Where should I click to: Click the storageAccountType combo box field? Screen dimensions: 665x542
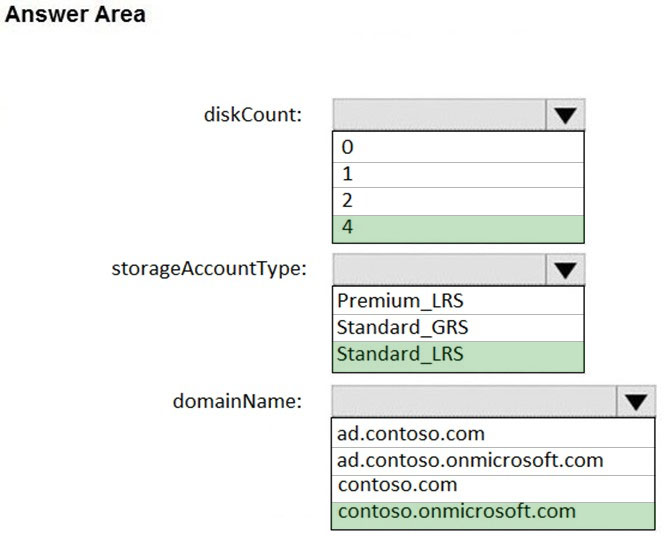point(439,270)
